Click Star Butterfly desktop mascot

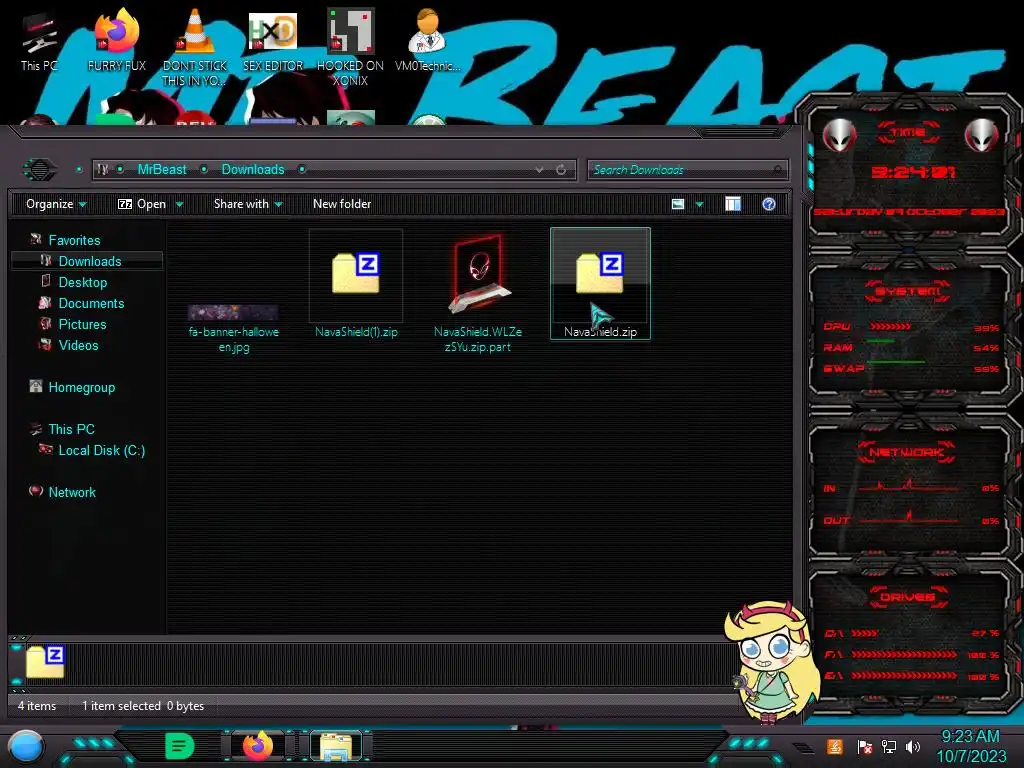(x=773, y=663)
